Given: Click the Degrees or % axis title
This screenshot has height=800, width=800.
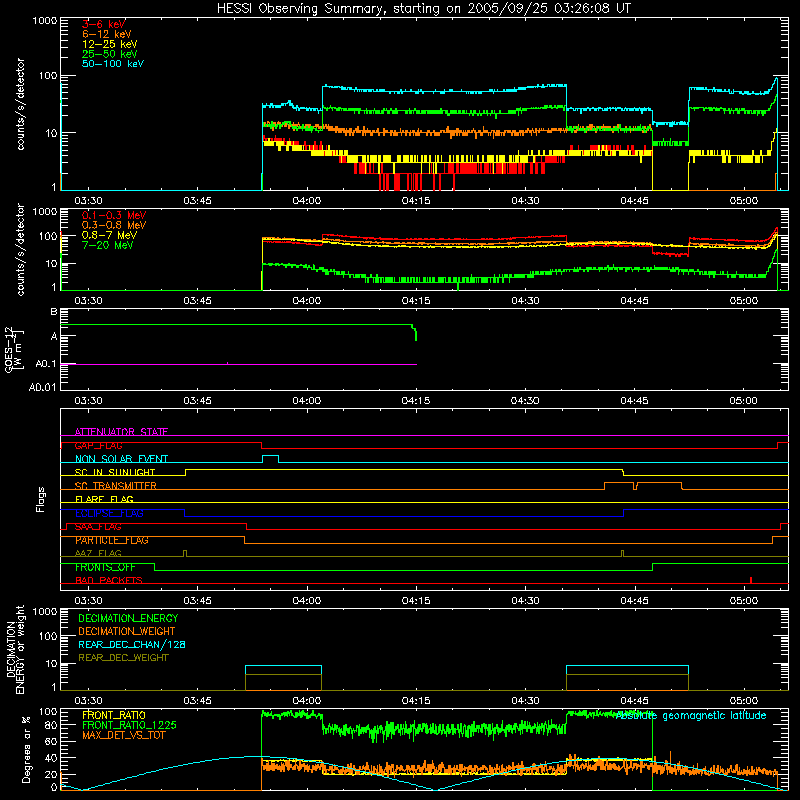Looking at the screenshot, I should coord(27,749).
